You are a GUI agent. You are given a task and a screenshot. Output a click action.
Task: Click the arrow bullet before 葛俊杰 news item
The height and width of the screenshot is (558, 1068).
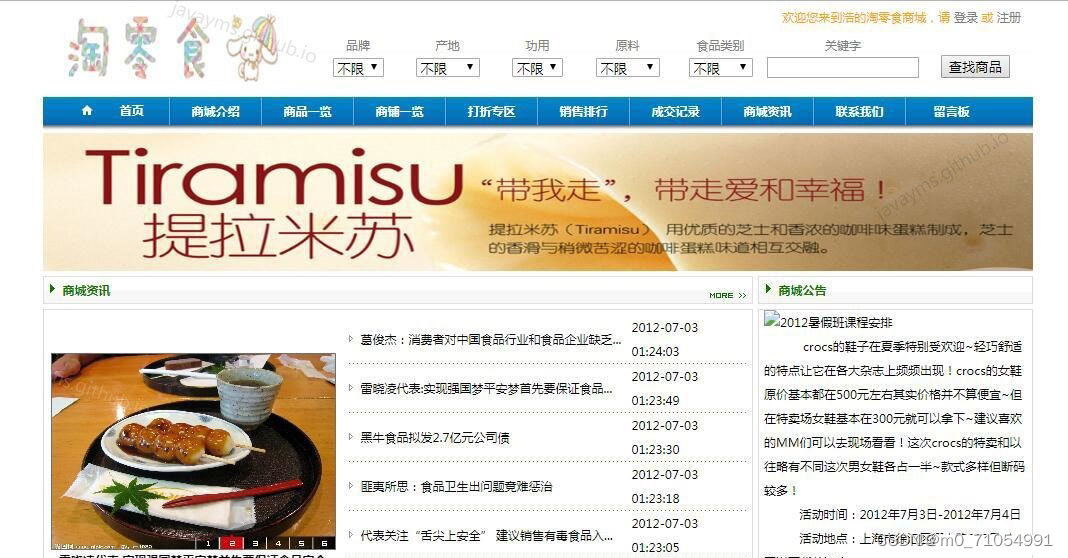[350, 339]
